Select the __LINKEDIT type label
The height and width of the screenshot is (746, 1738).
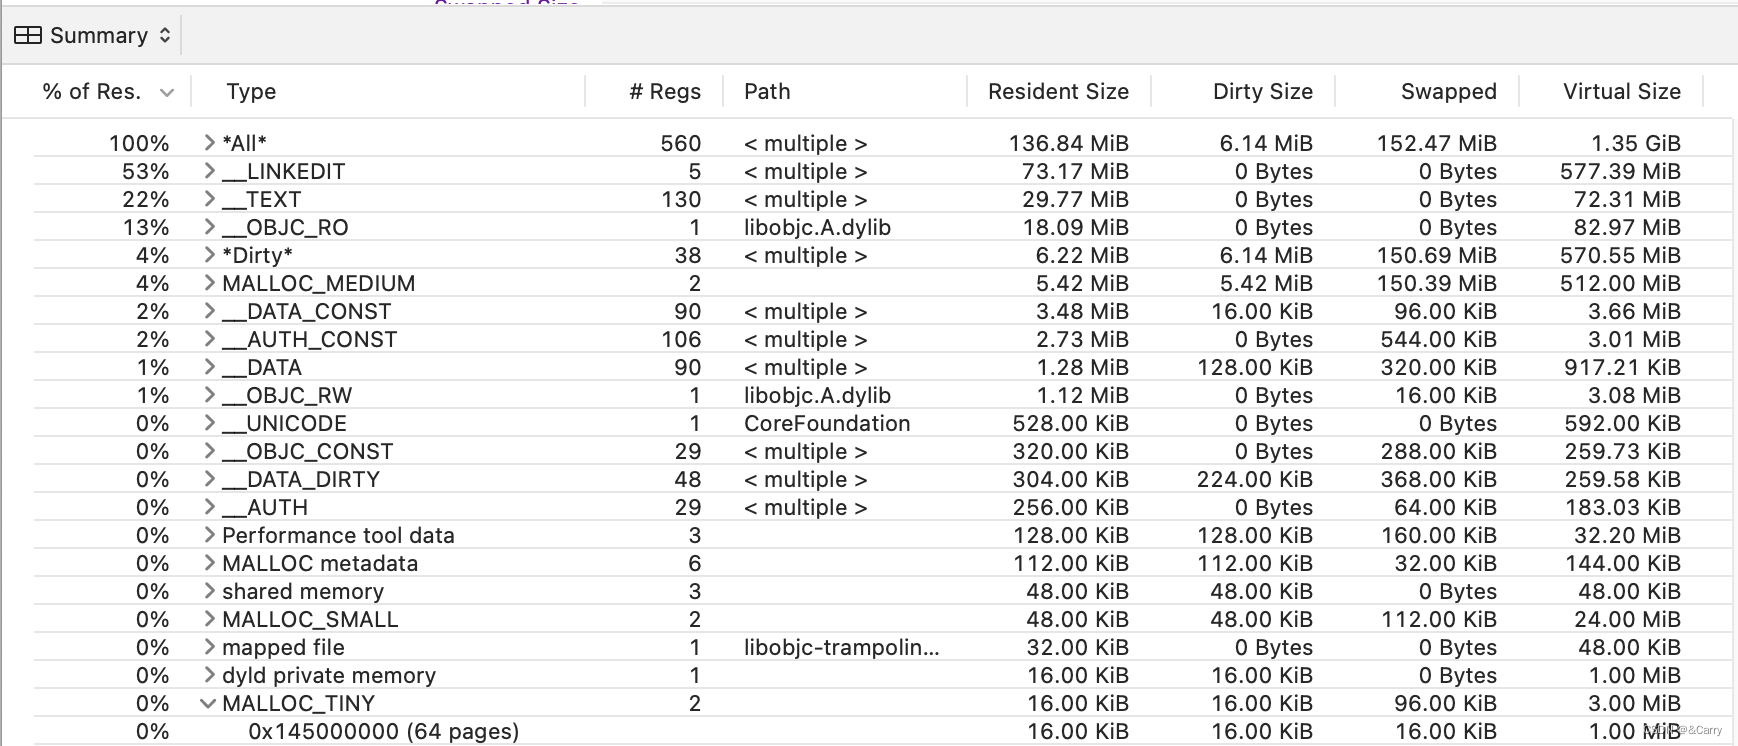point(283,171)
